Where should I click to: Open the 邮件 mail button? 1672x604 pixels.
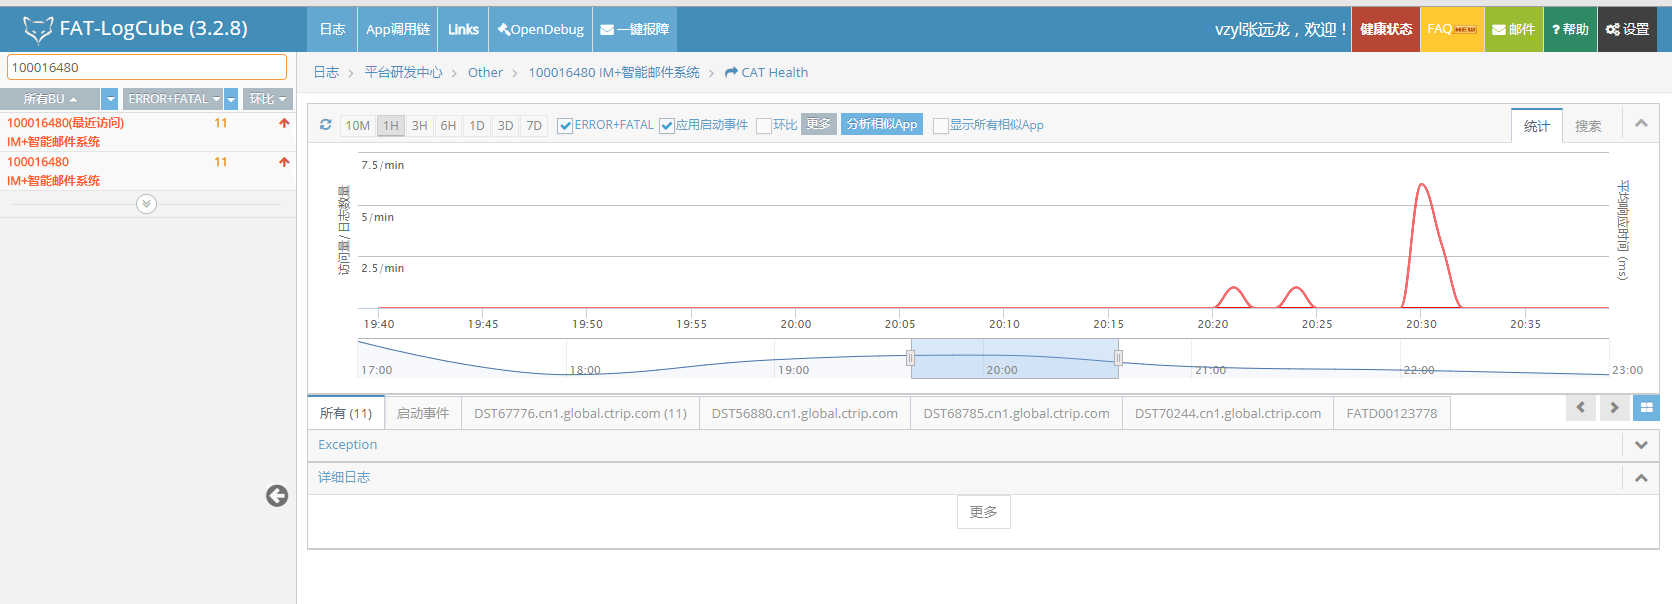[x=1513, y=30]
